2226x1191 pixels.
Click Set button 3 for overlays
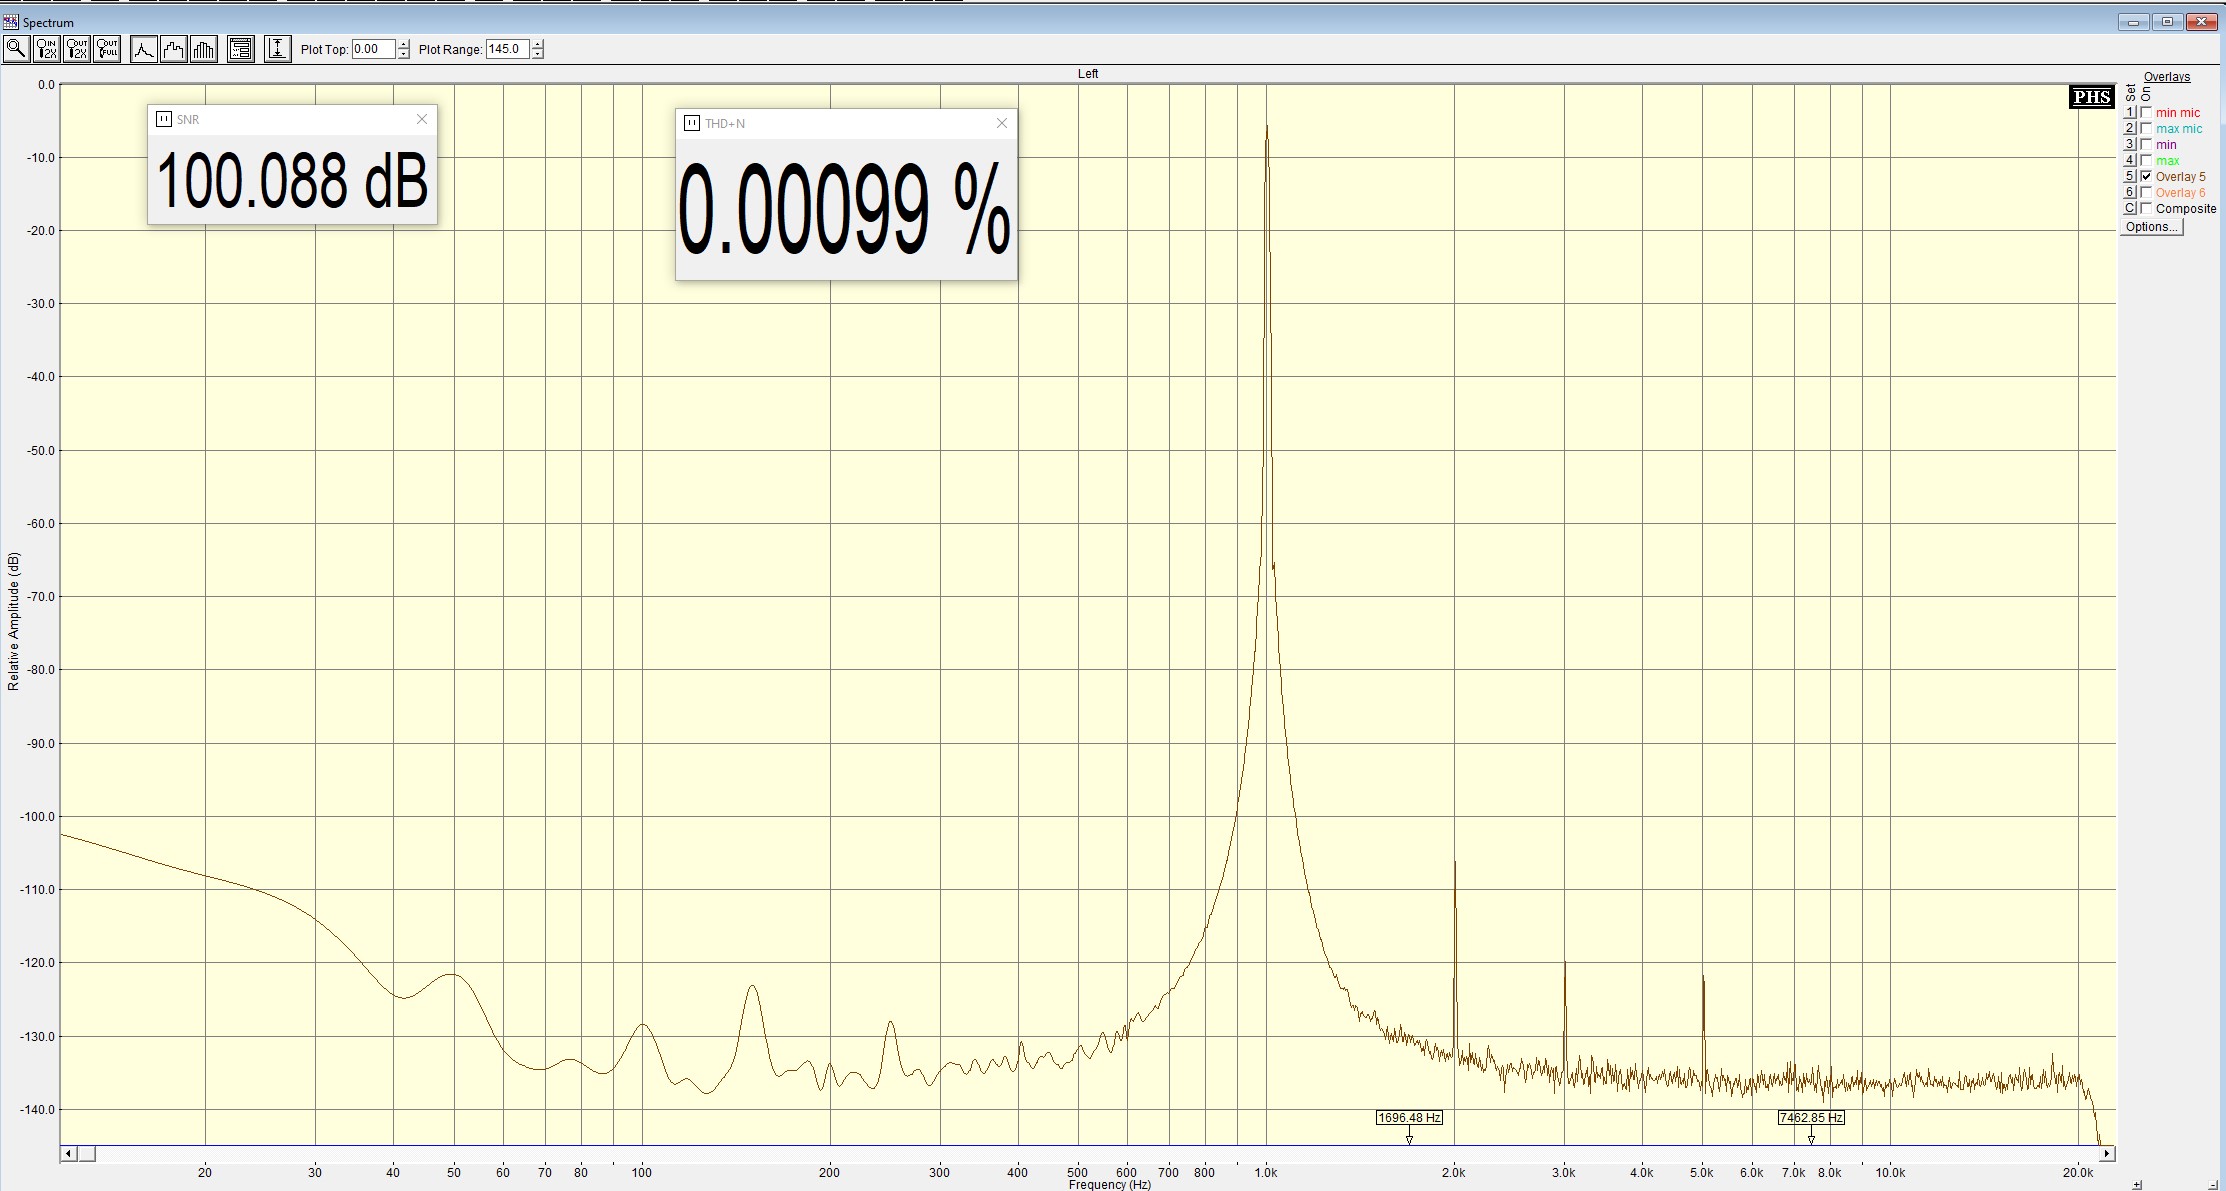pos(2130,145)
